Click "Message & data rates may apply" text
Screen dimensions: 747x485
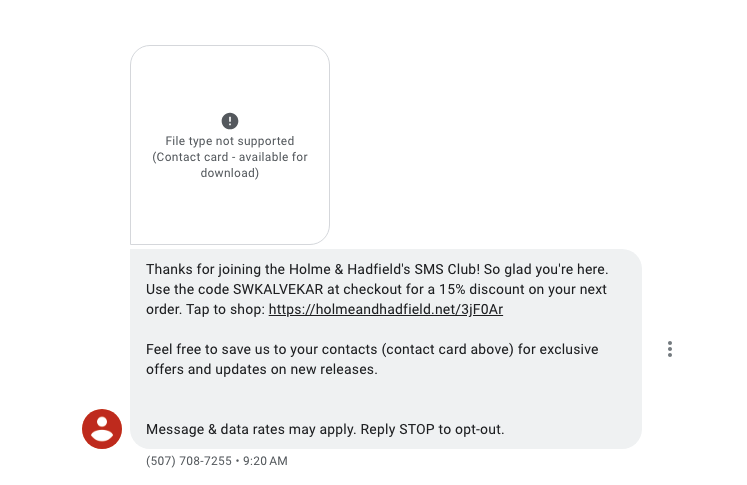[x=251, y=429]
